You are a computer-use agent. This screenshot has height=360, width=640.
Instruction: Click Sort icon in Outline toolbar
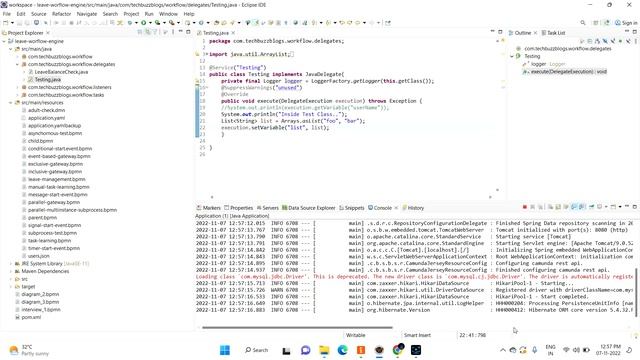[x=598, y=41]
